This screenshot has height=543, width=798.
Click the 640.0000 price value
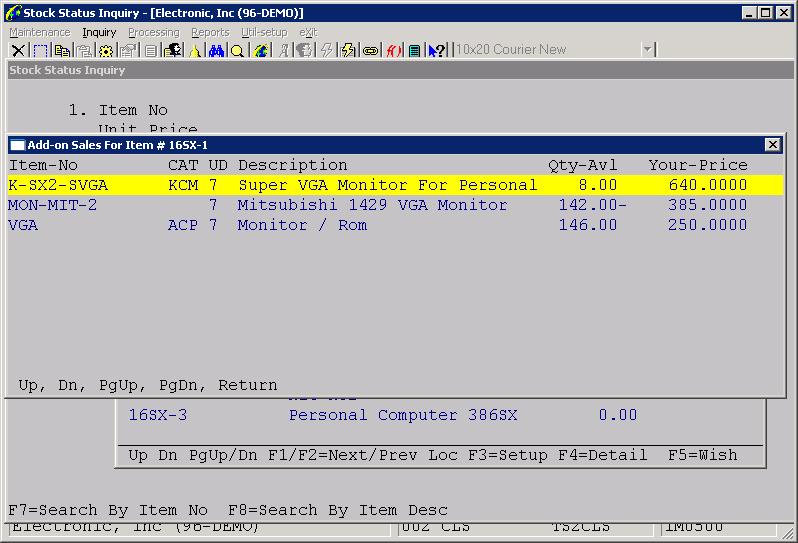click(707, 185)
